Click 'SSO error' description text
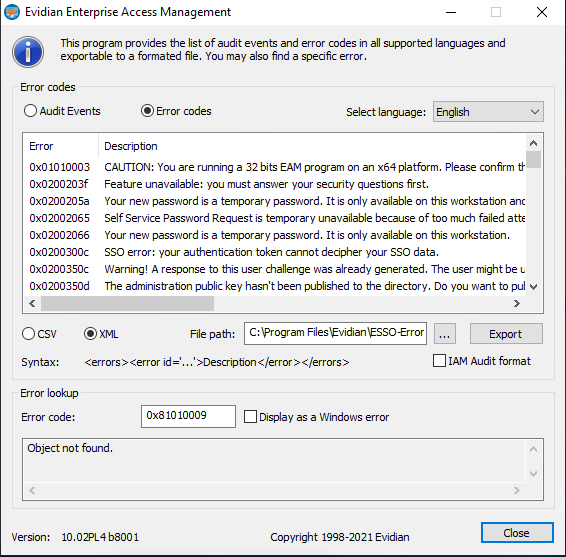This screenshot has height=557, width=566. click(271, 252)
